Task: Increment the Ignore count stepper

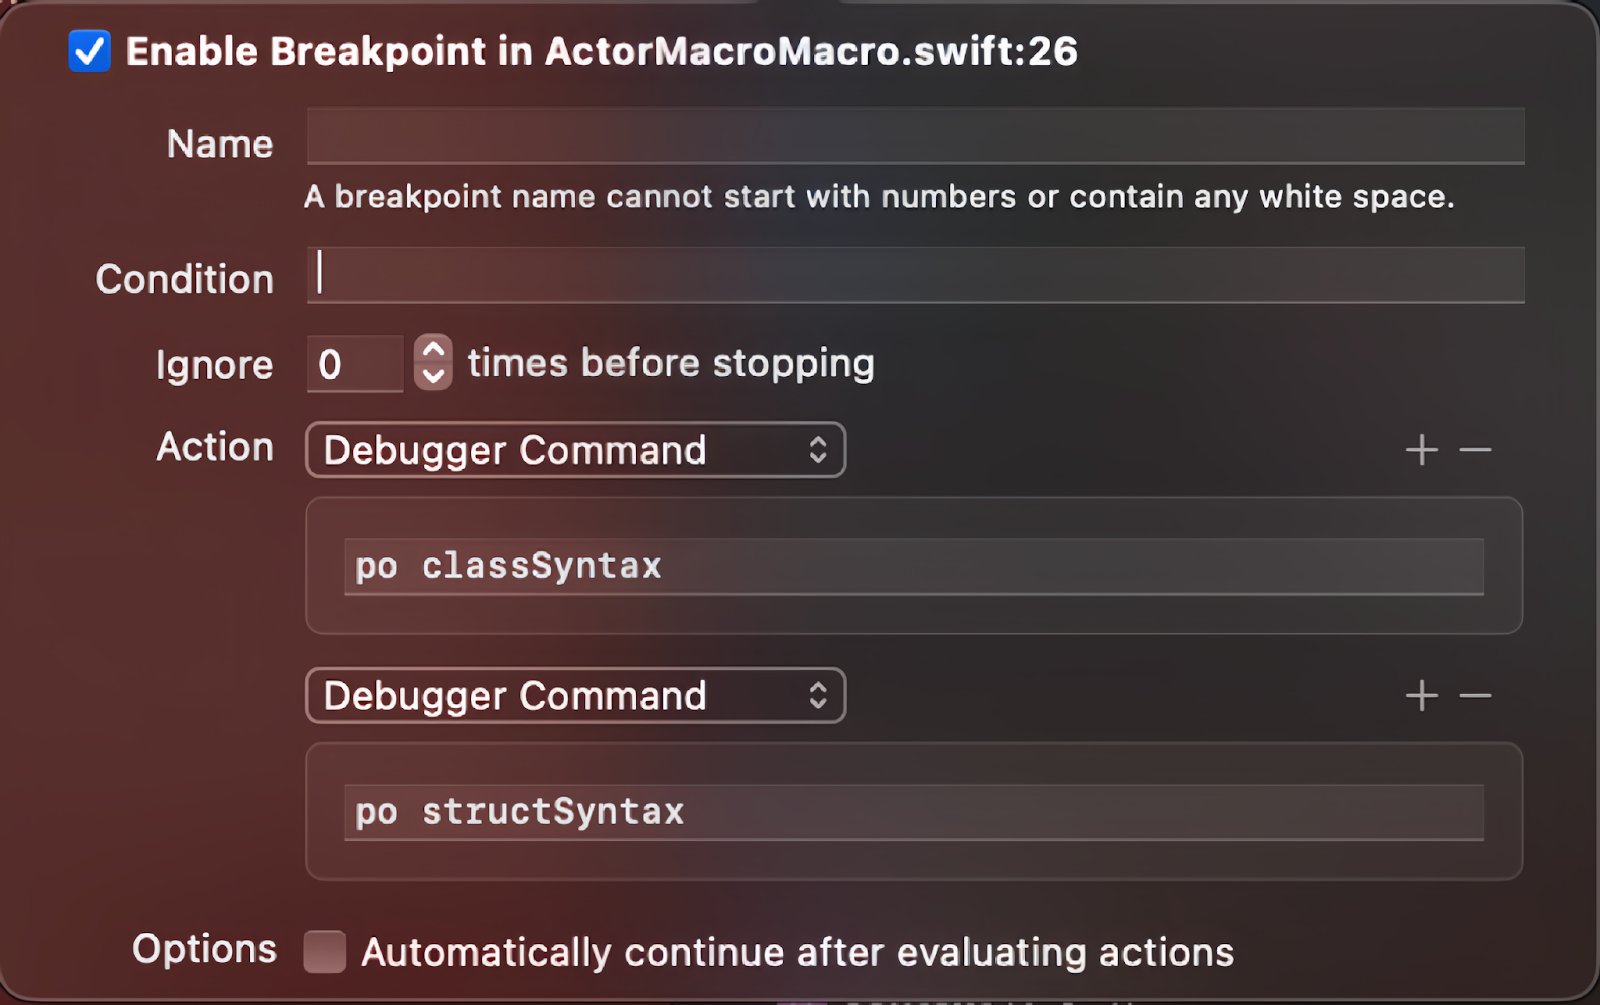Action: pos(433,350)
